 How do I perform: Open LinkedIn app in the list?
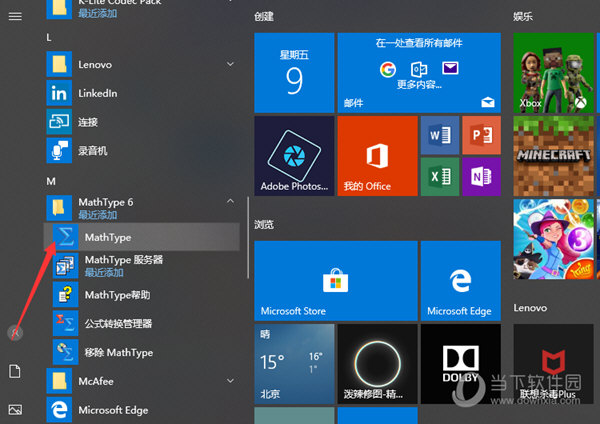(142, 93)
